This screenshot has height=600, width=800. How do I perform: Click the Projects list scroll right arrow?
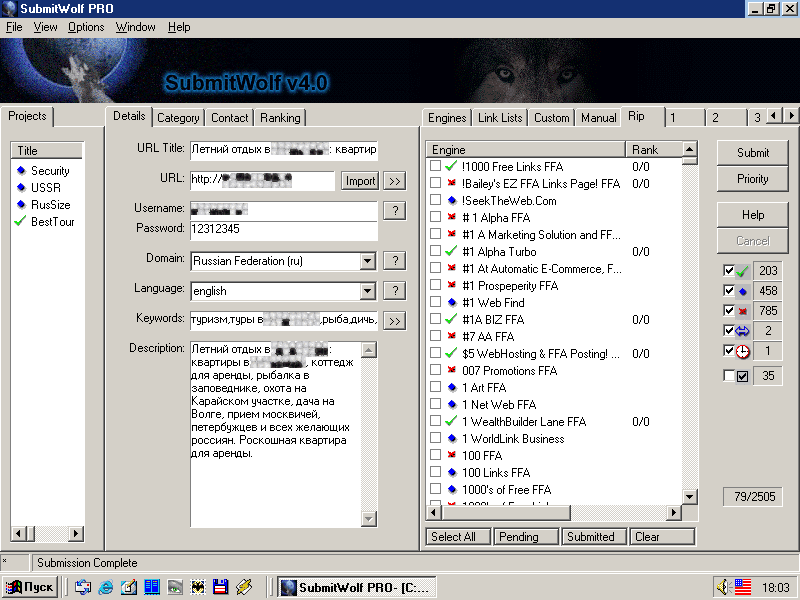coord(76,534)
